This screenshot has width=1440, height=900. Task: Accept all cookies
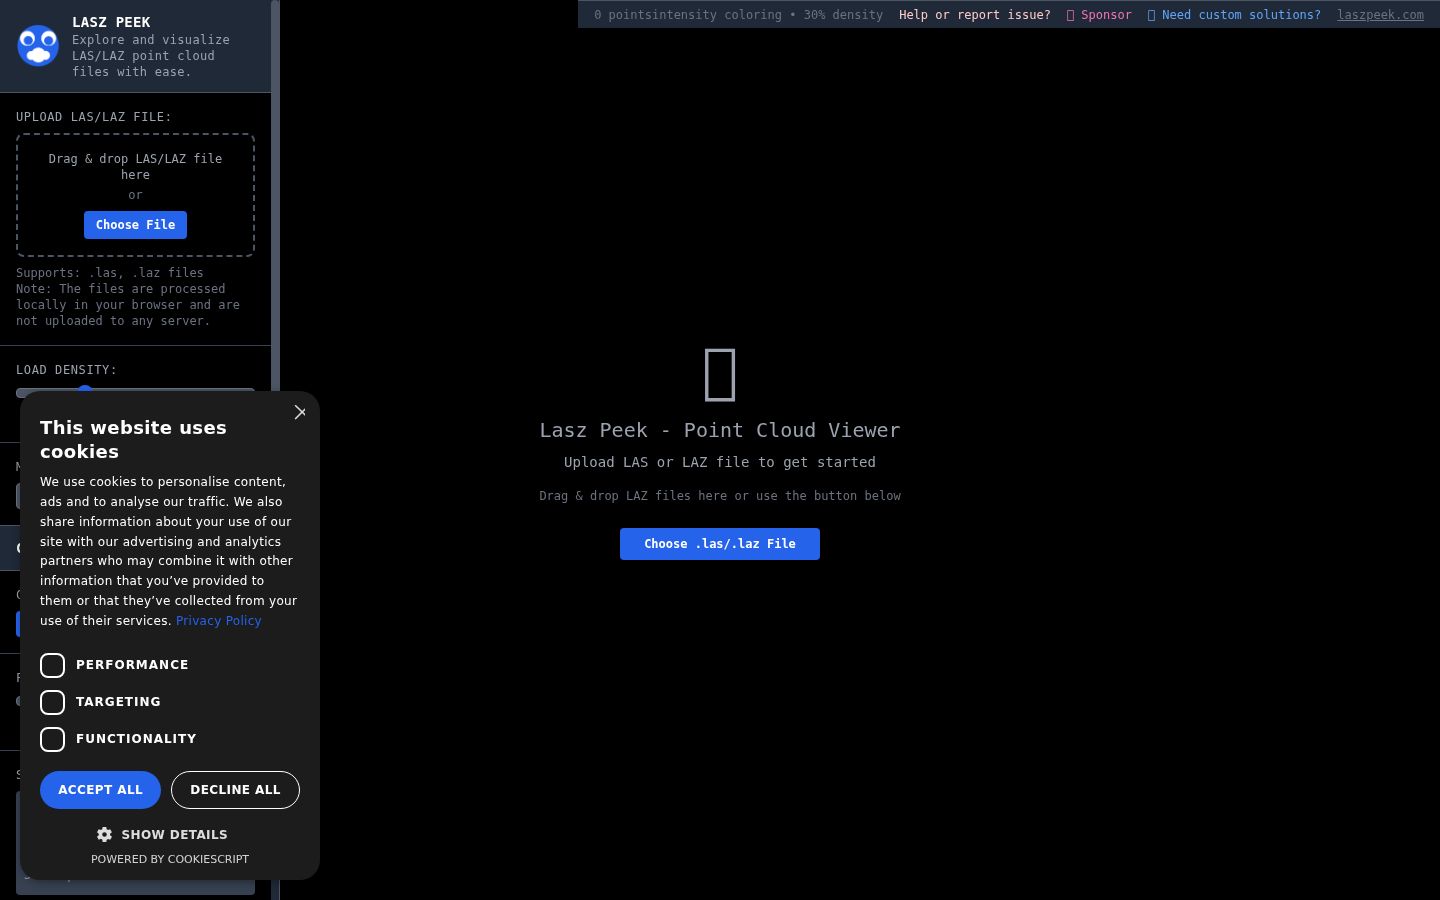point(100,790)
